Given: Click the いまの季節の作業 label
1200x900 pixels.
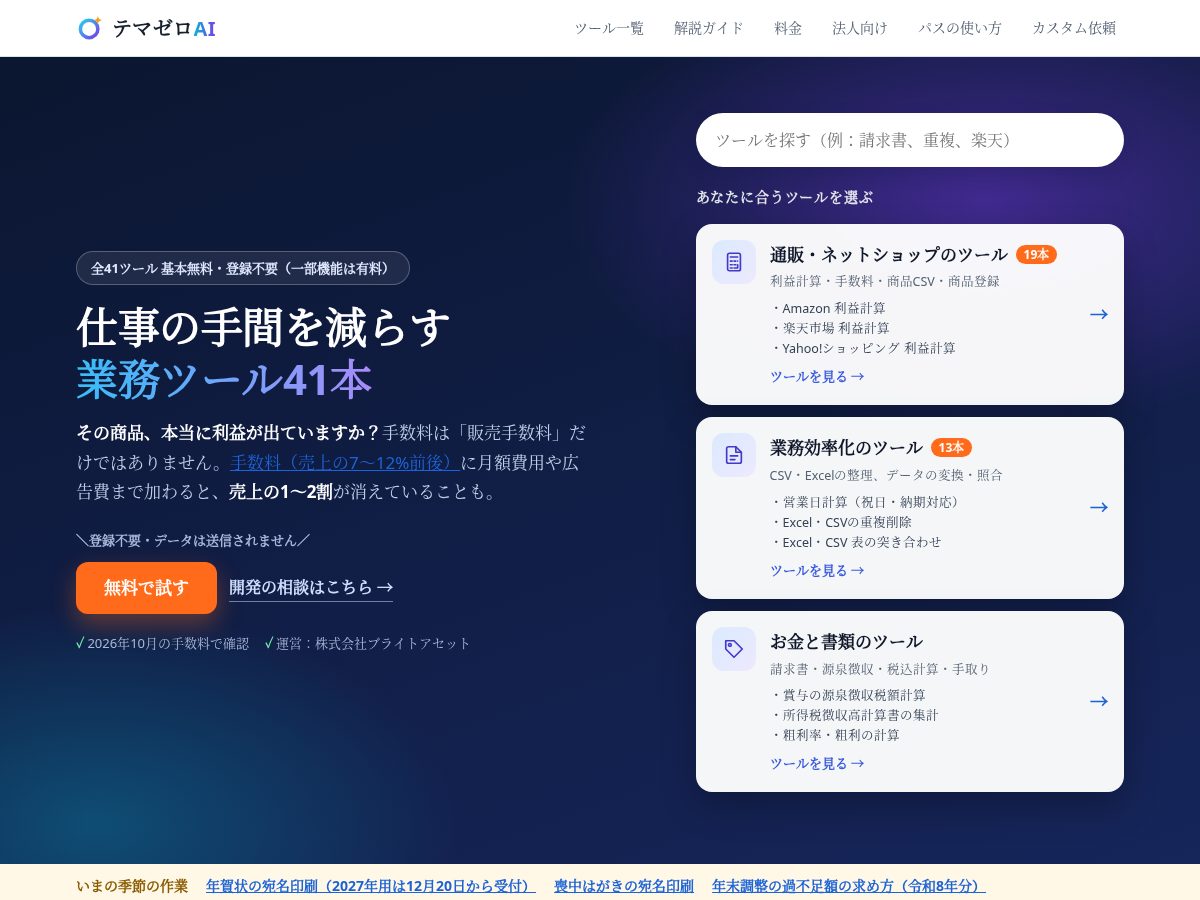Looking at the screenshot, I should [x=132, y=886].
